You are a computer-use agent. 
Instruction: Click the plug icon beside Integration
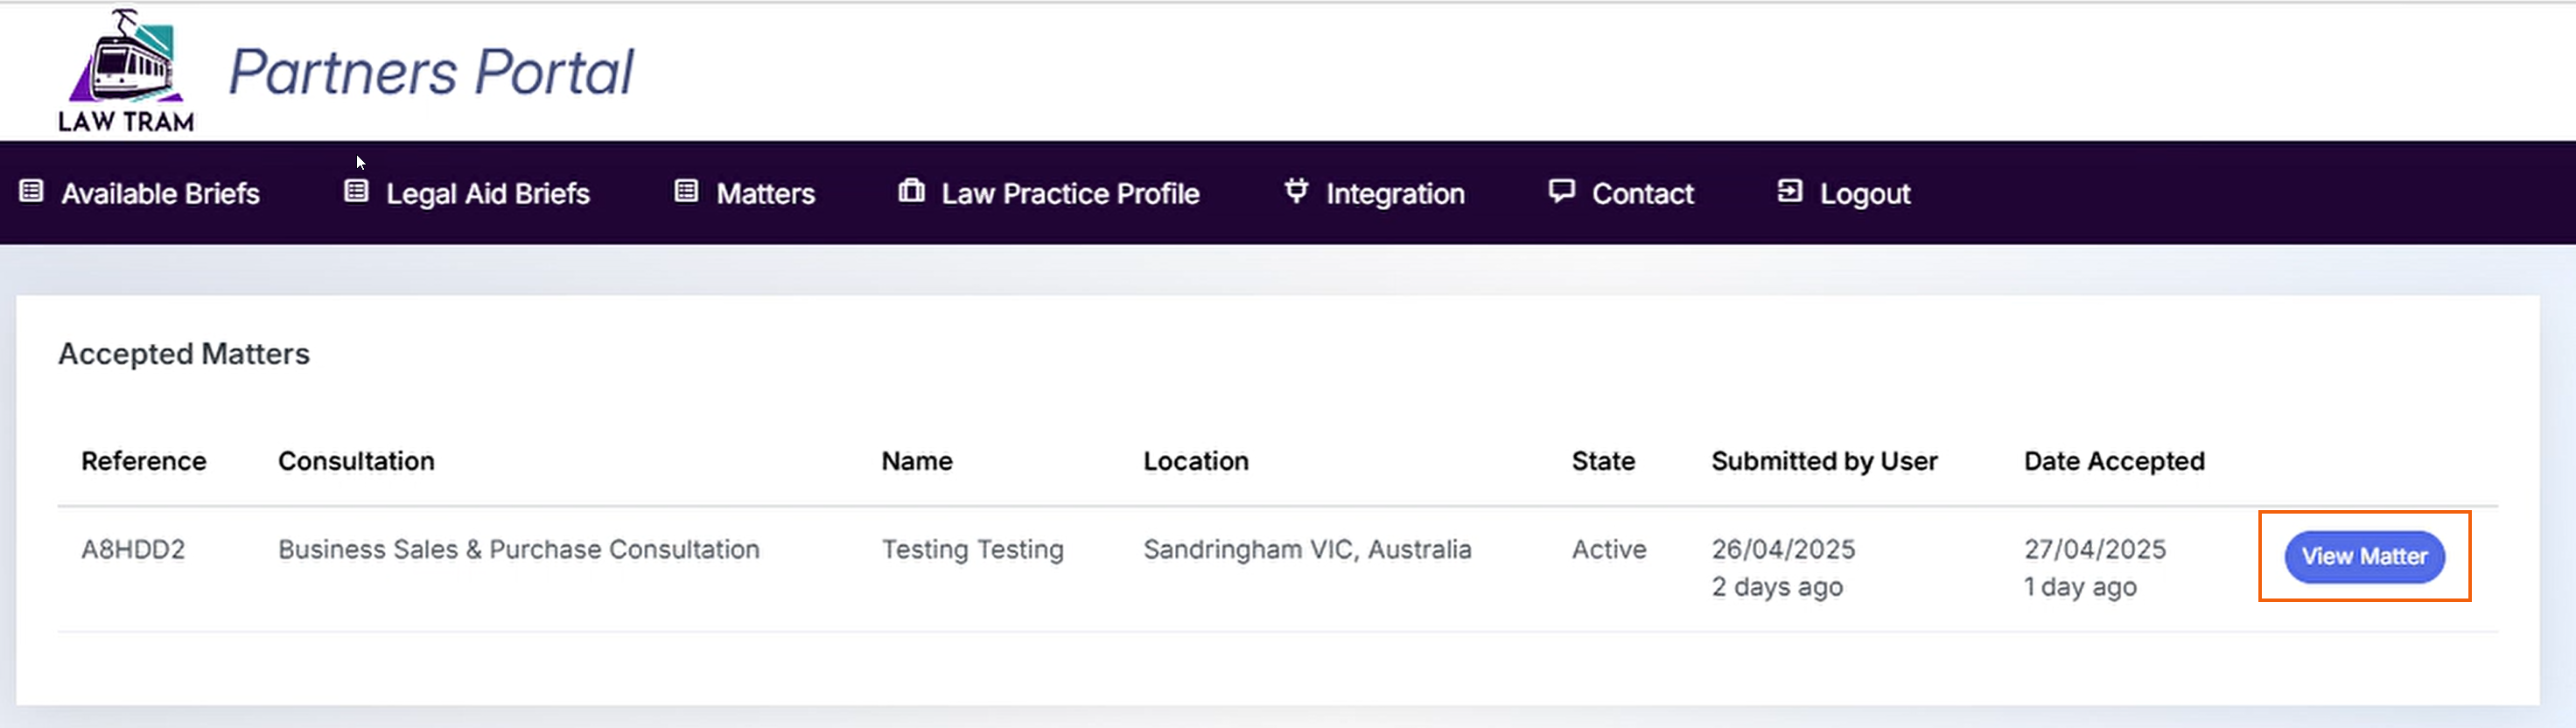1296,191
